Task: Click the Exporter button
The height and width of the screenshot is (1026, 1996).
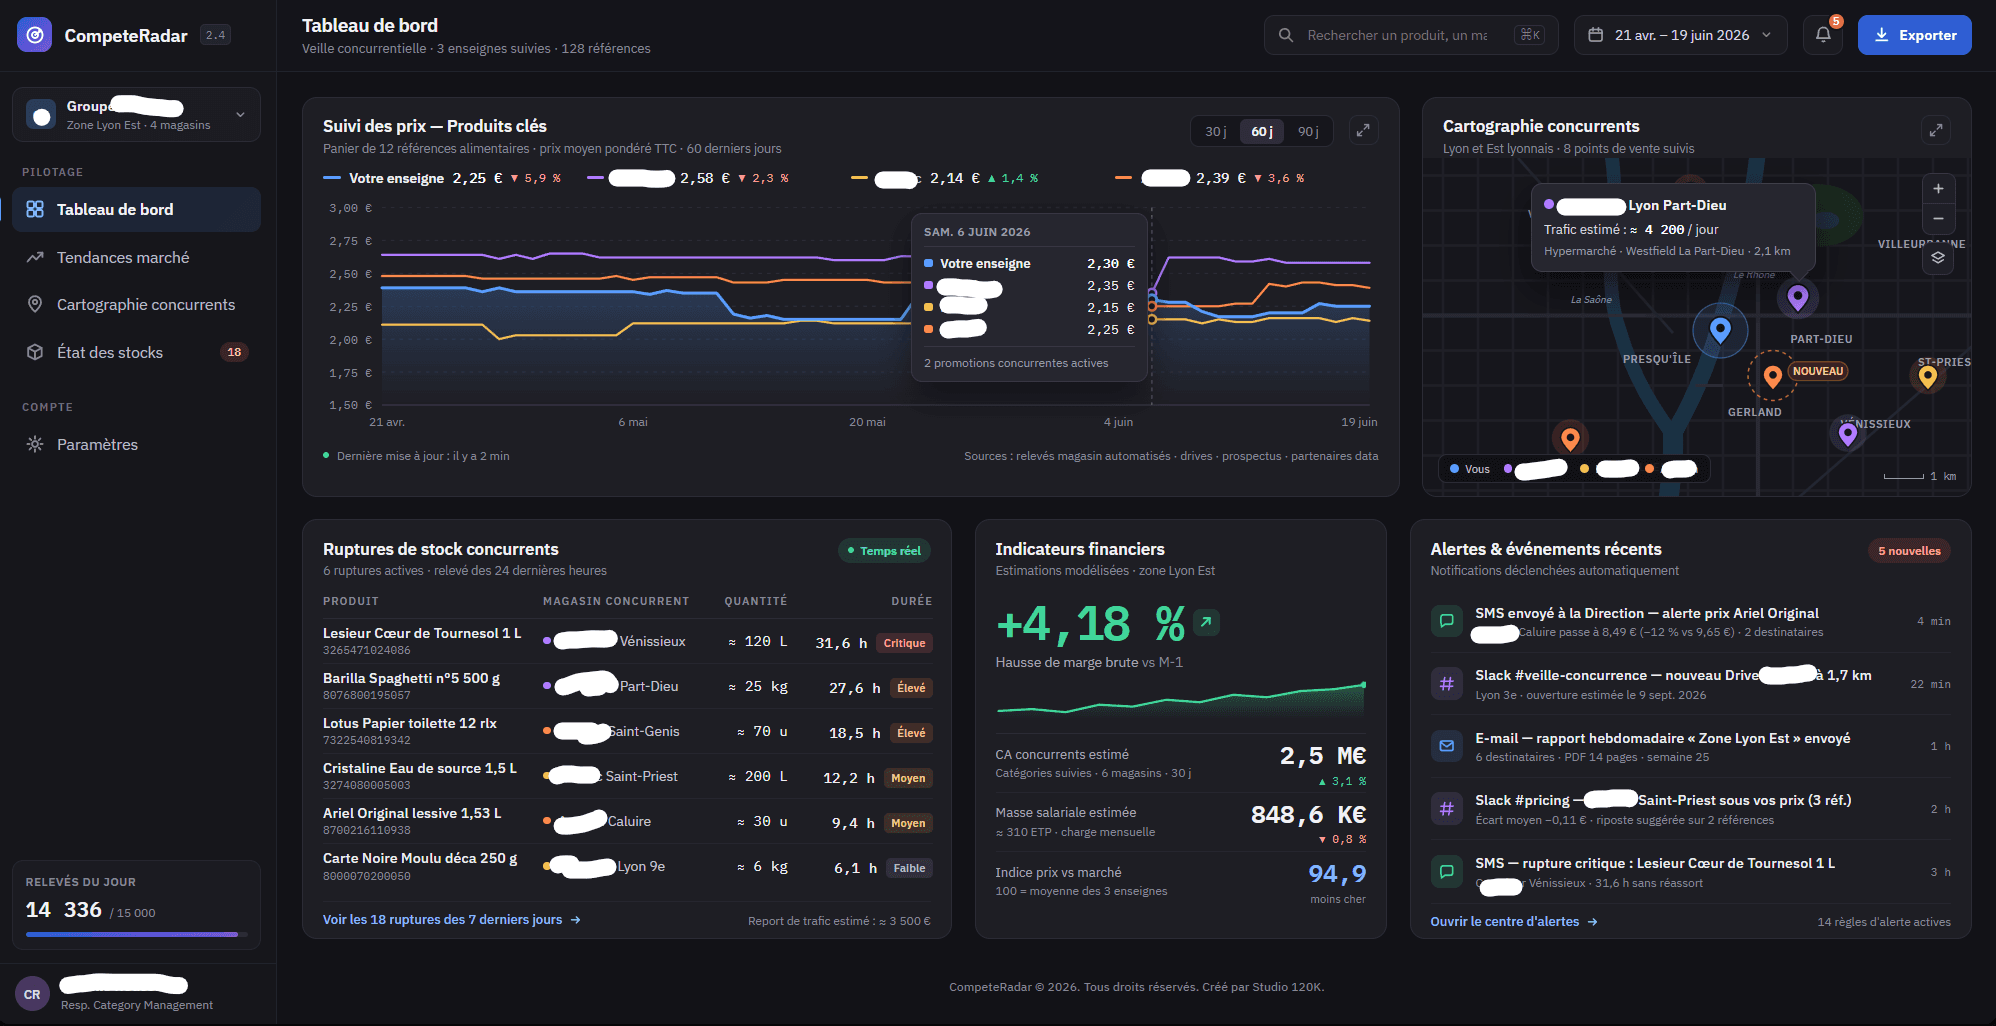Action: [x=1914, y=35]
